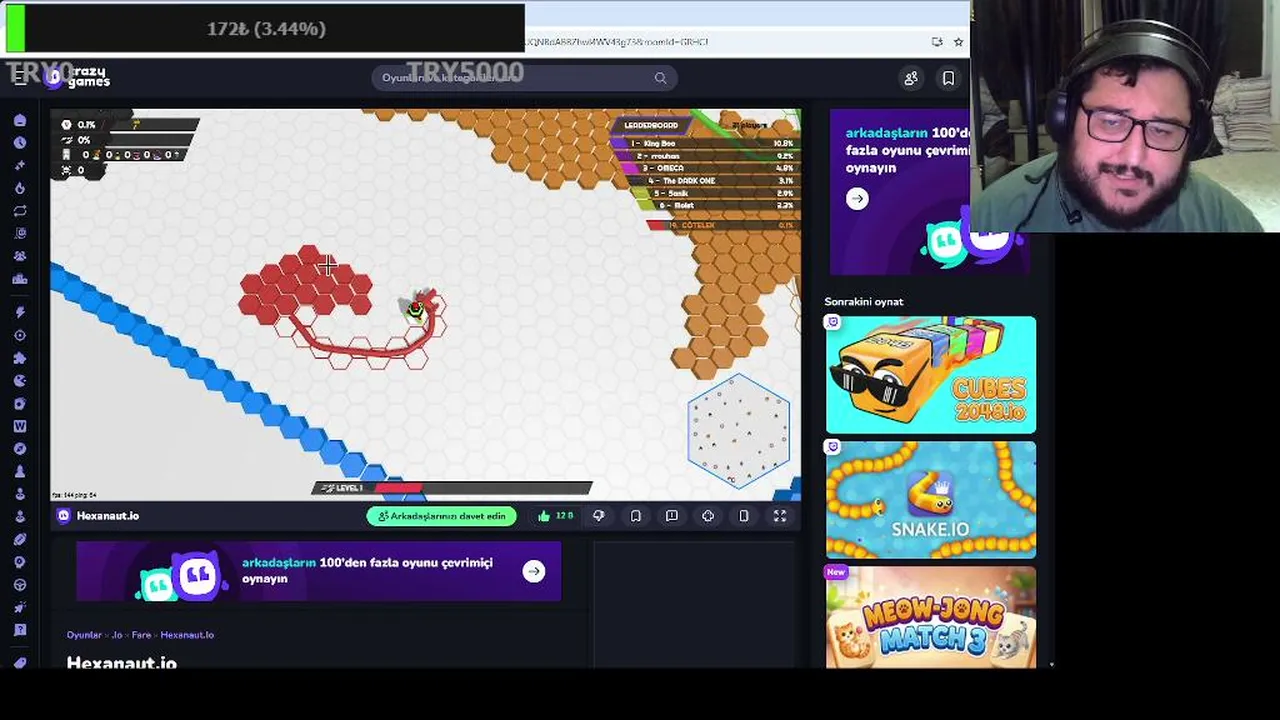Click the 'Fare' breadcrumb link
1280x720 pixels.
point(141,635)
